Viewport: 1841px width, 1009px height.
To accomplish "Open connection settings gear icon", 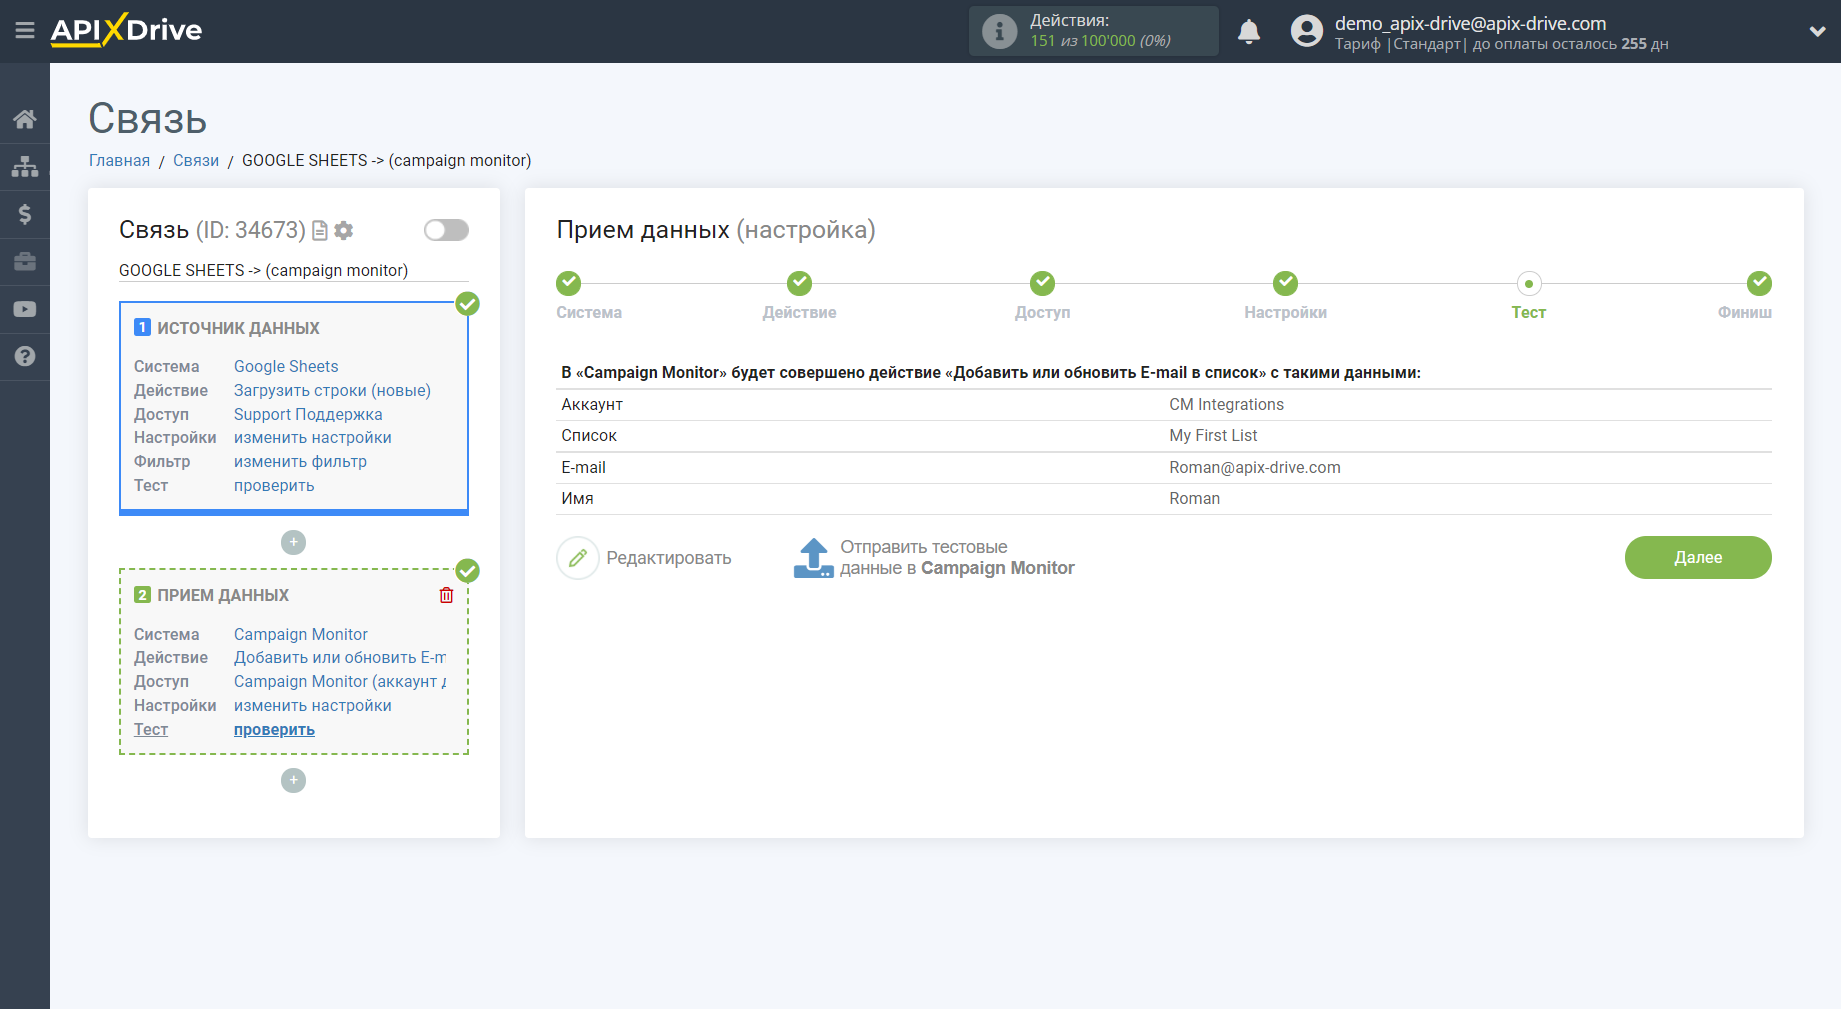I will [344, 231].
